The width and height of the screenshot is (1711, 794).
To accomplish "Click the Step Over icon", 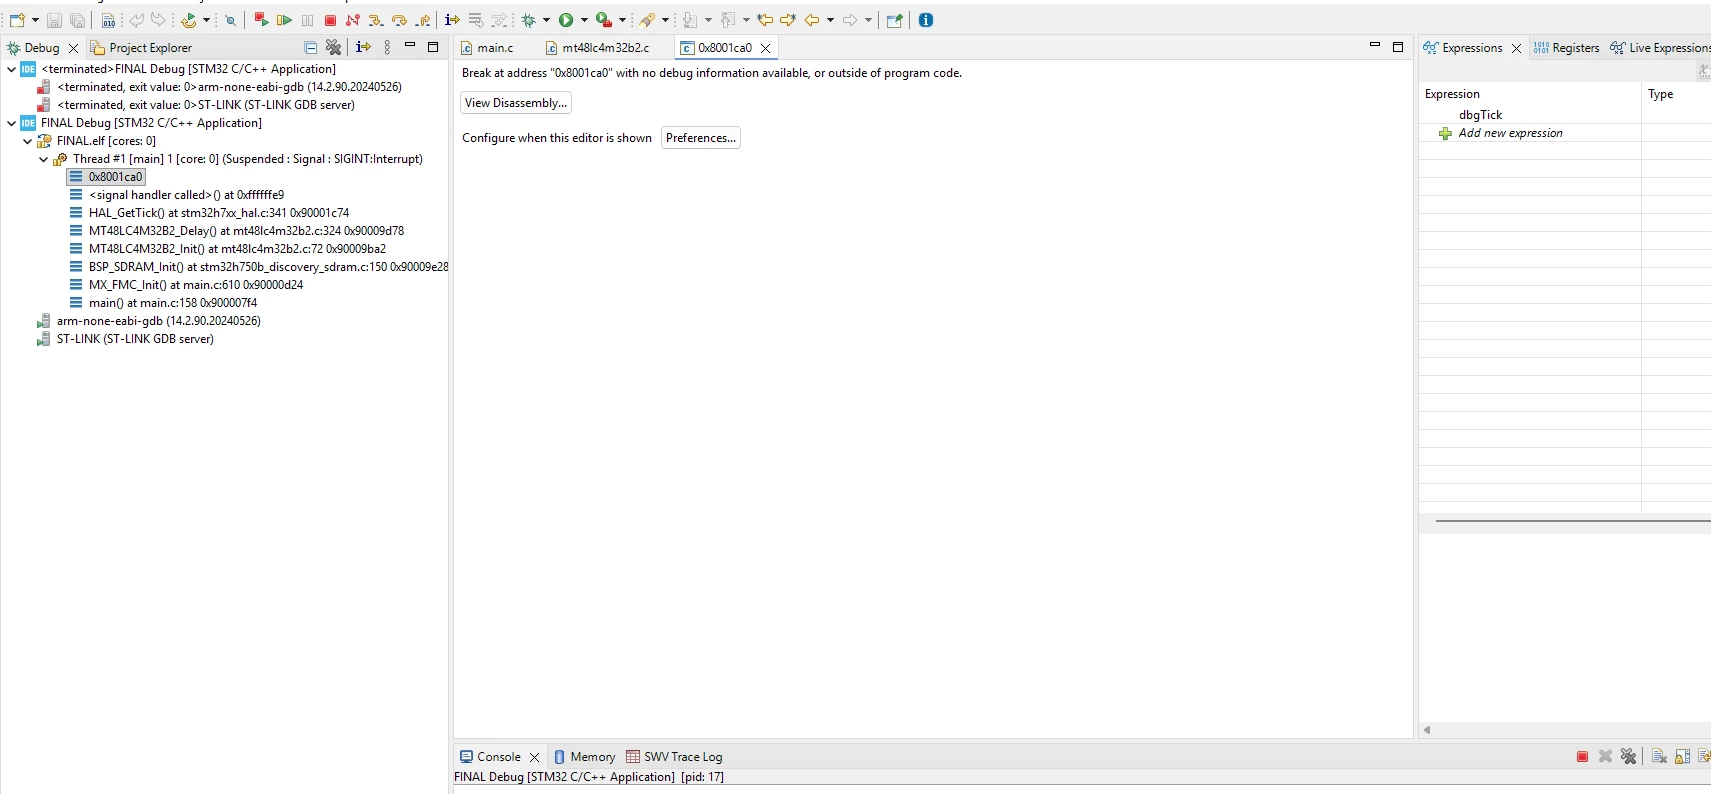I will (x=399, y=20).
